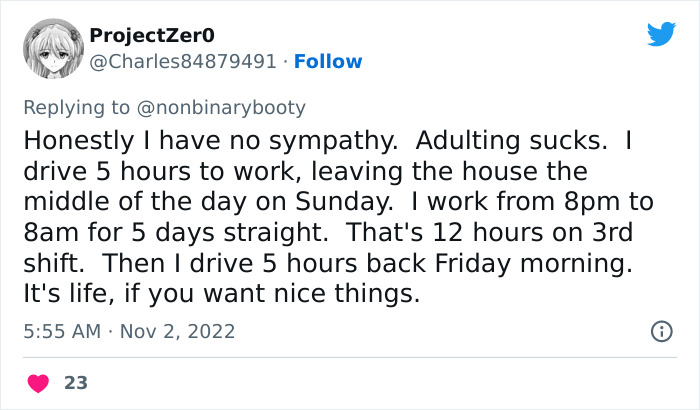Image resolution: width=700 pixels, height=410 pixels.
Task: Click the @Charles84879491 handle
Action: pyautogui.click(x=183, y=62)
